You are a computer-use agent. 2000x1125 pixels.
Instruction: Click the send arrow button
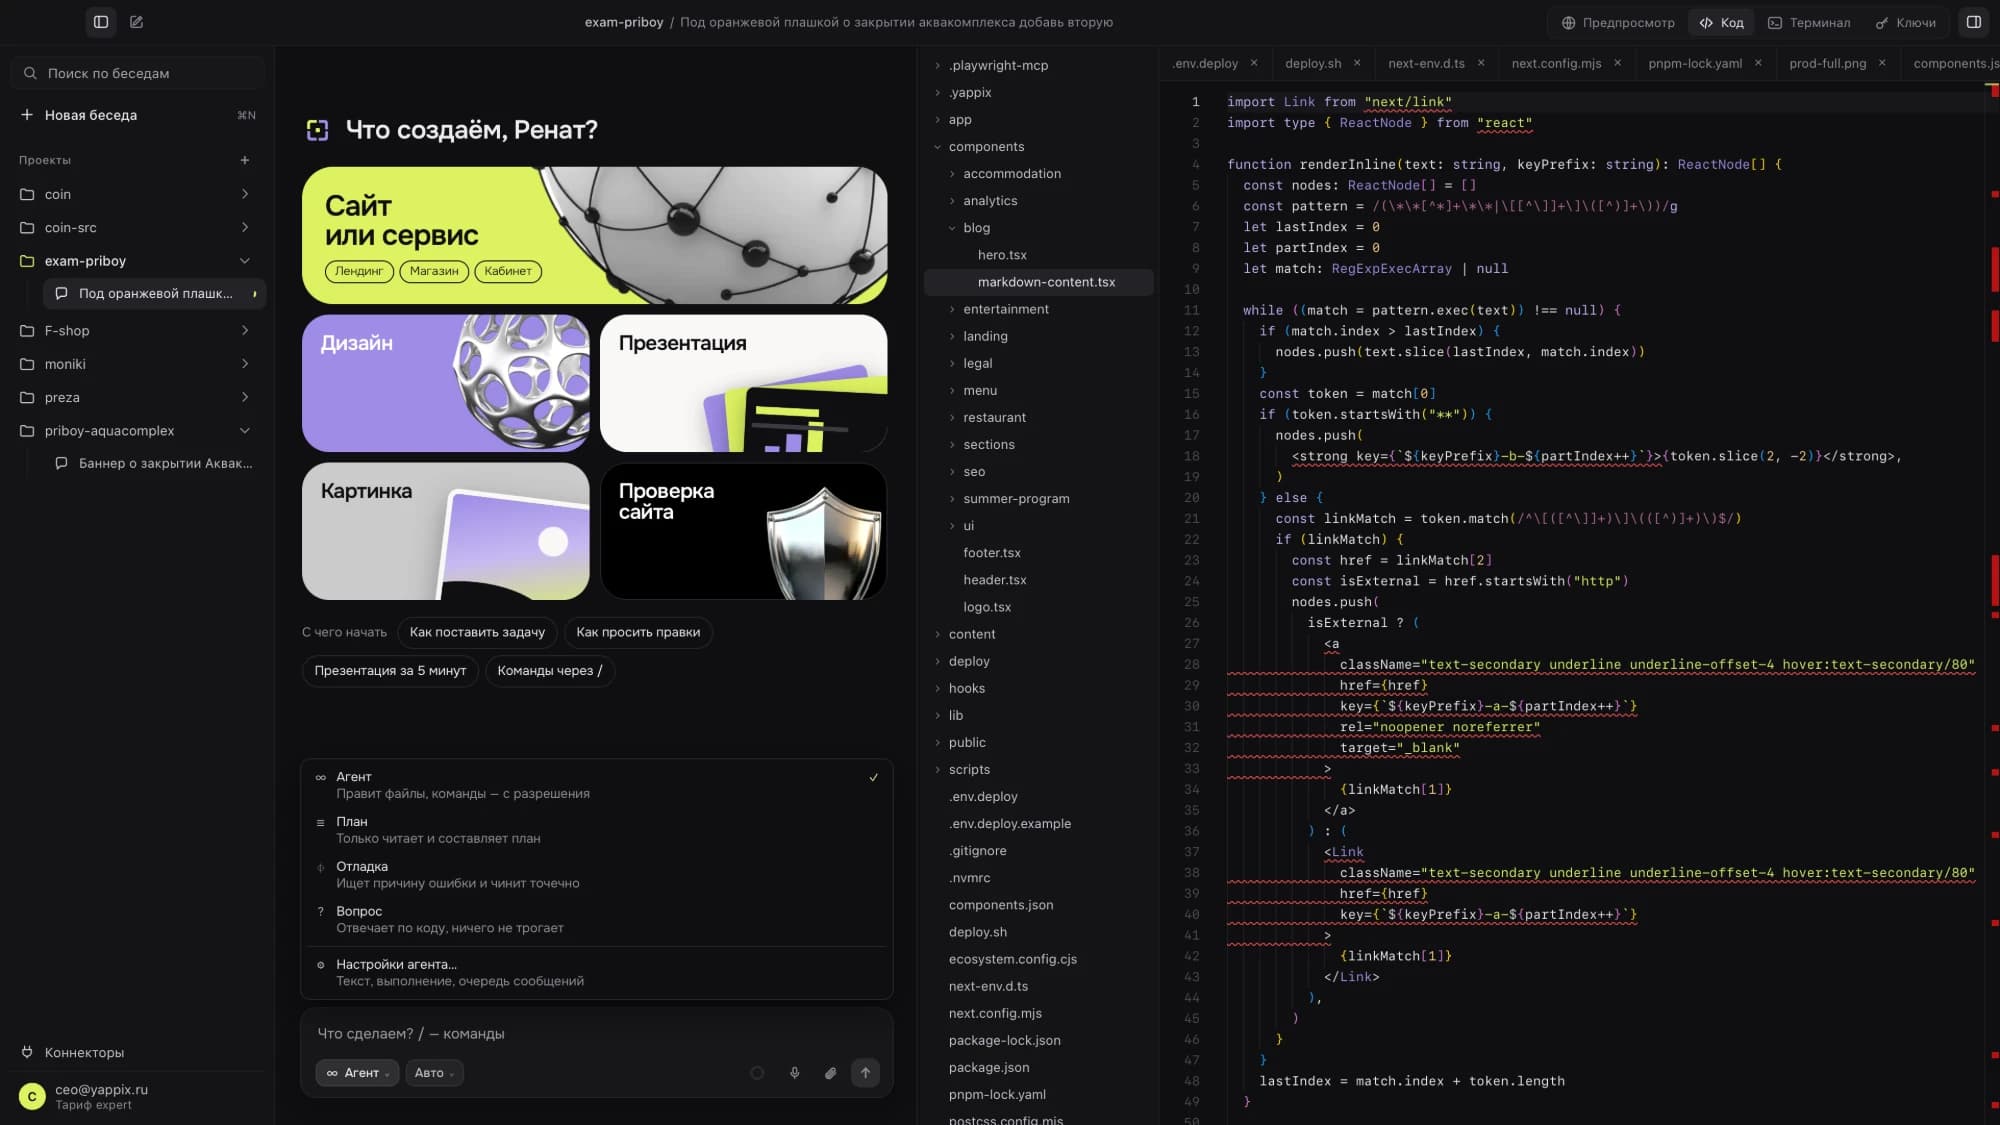click(866, 1073)
